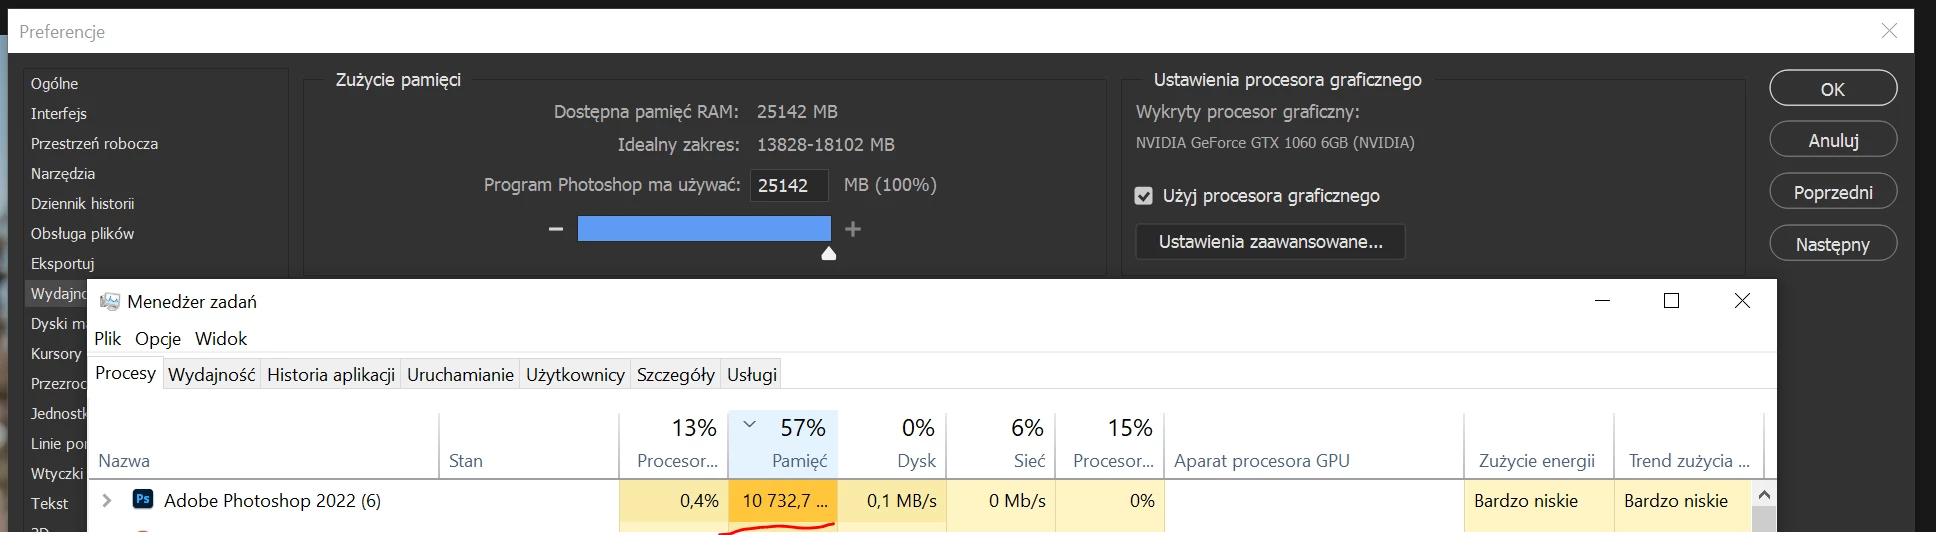The height and width of the screenshot is (535, 1936).
Task: Switch to the Usługi tab
Action: pos(752,375)
